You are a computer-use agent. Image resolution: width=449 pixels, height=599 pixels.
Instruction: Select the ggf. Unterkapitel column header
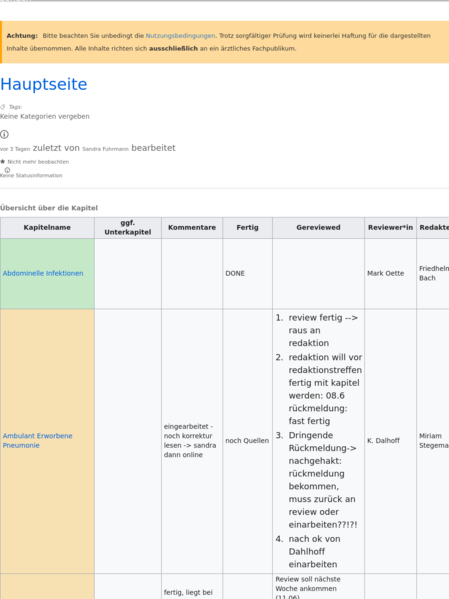(128, 228)
